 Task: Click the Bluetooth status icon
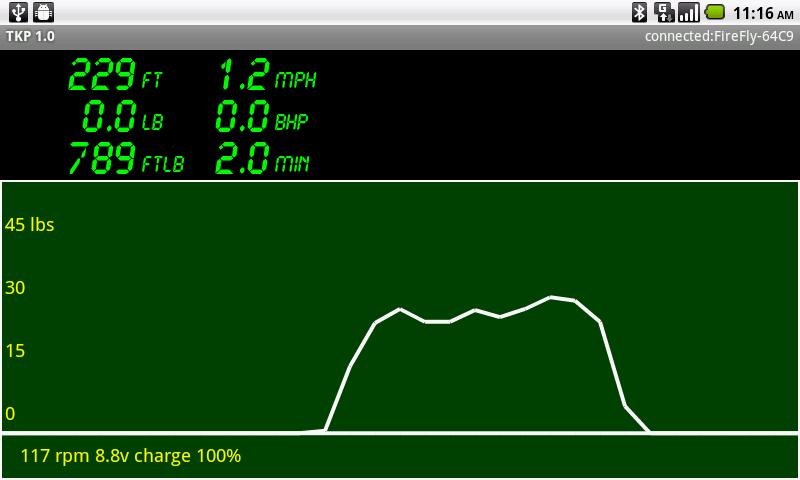[x=639, y=12]
